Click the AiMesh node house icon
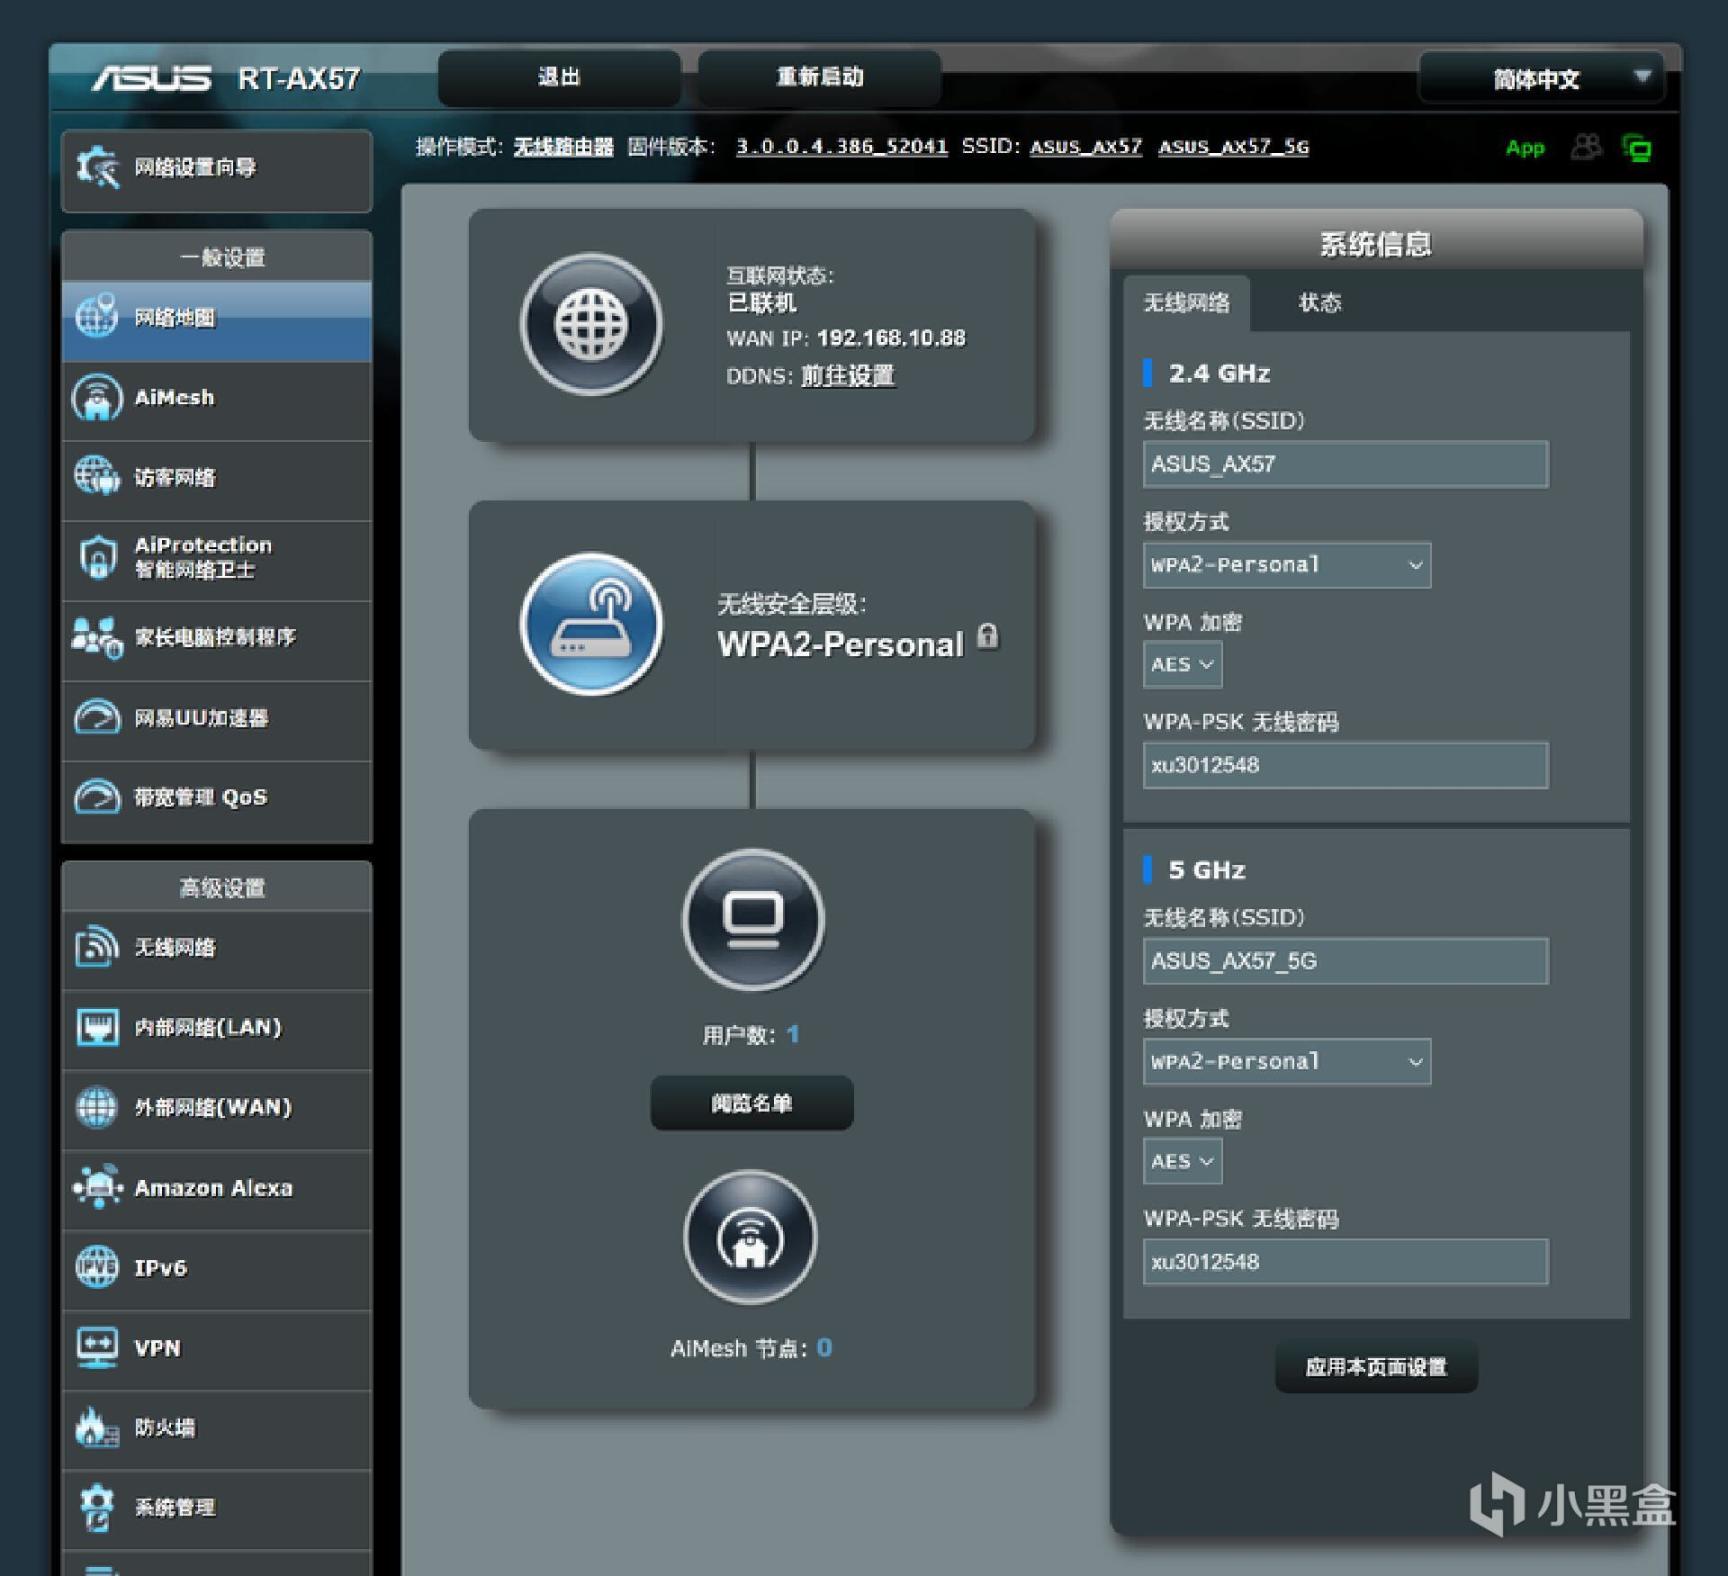The height and width of the screenshot is (1576, 1728). click(750, 1237)
